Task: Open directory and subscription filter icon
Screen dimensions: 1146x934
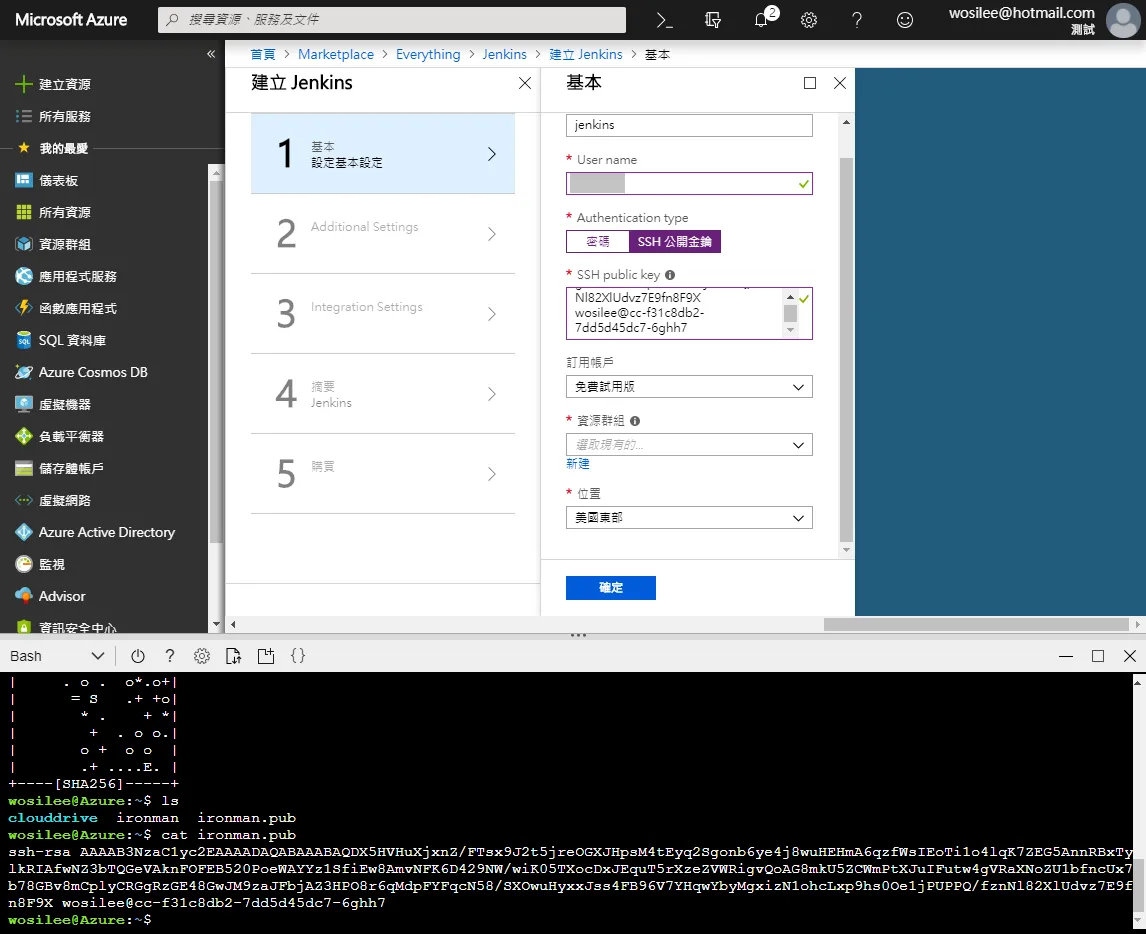Action: point(713,20)
